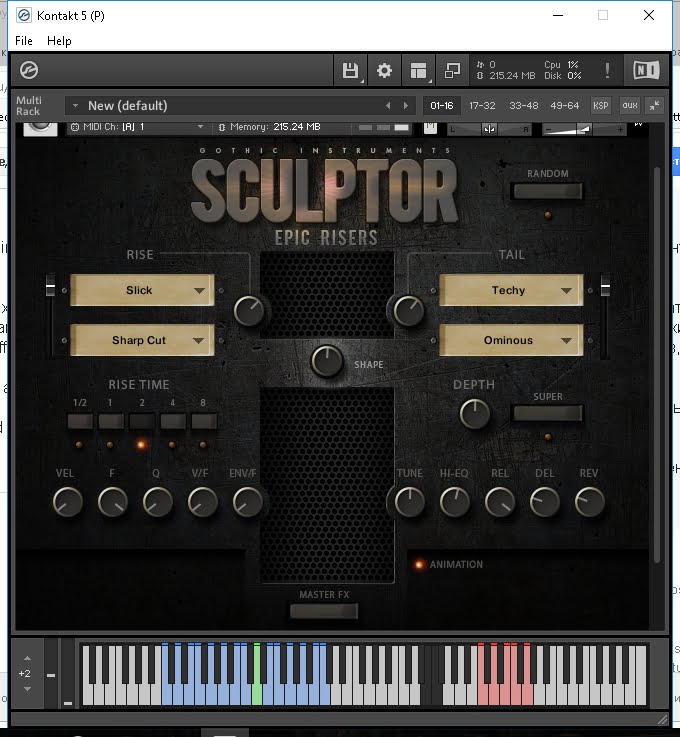Click the REL release knob

(500, 502)
